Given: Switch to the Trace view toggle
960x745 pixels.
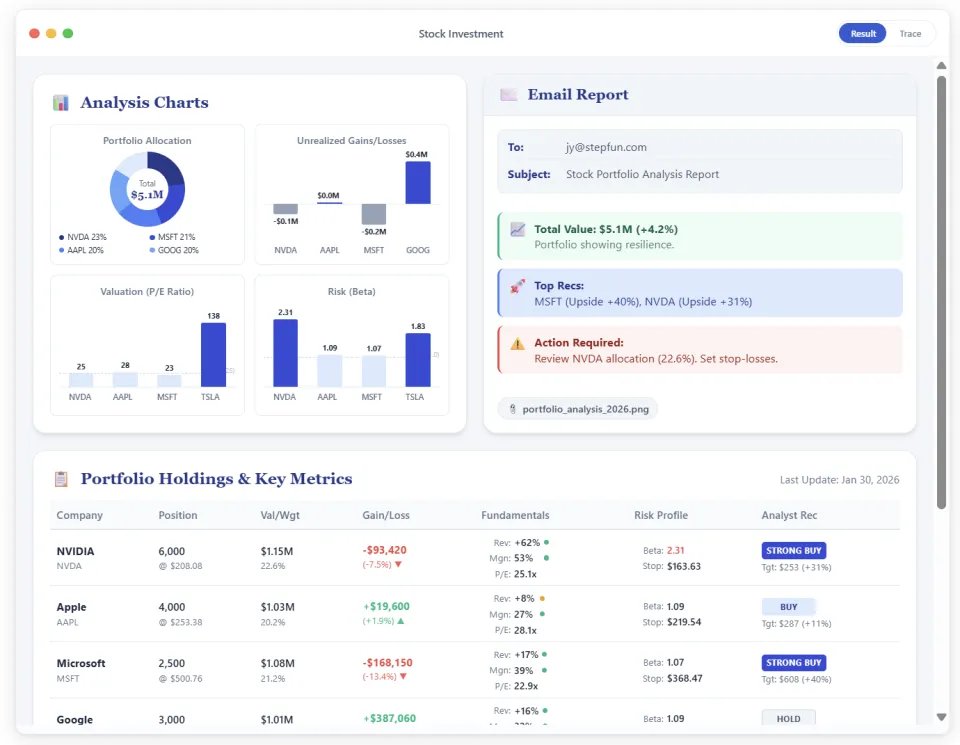Looking at the screenshot, I should (910, 34).
